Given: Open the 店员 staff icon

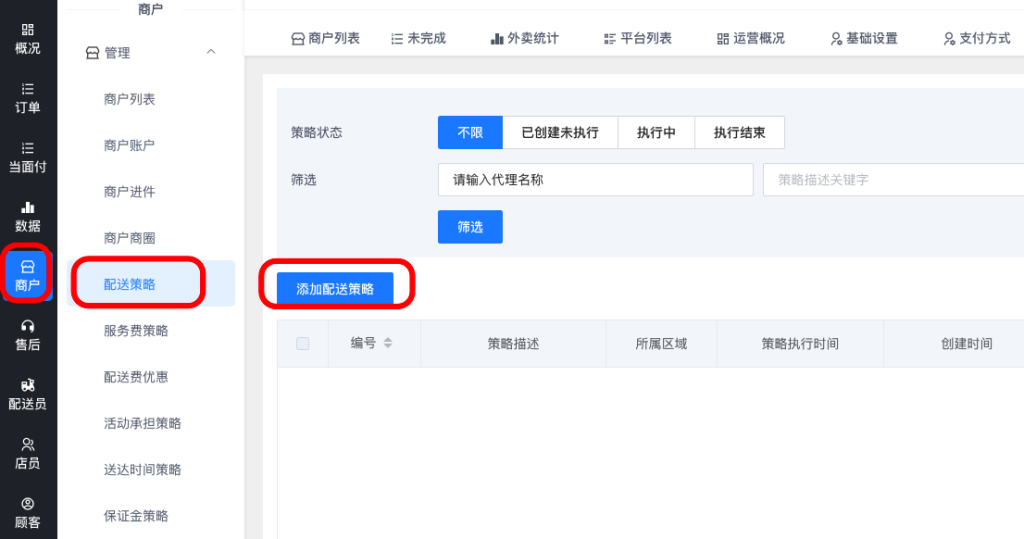Looking at the screenshot, I should 28,444.
